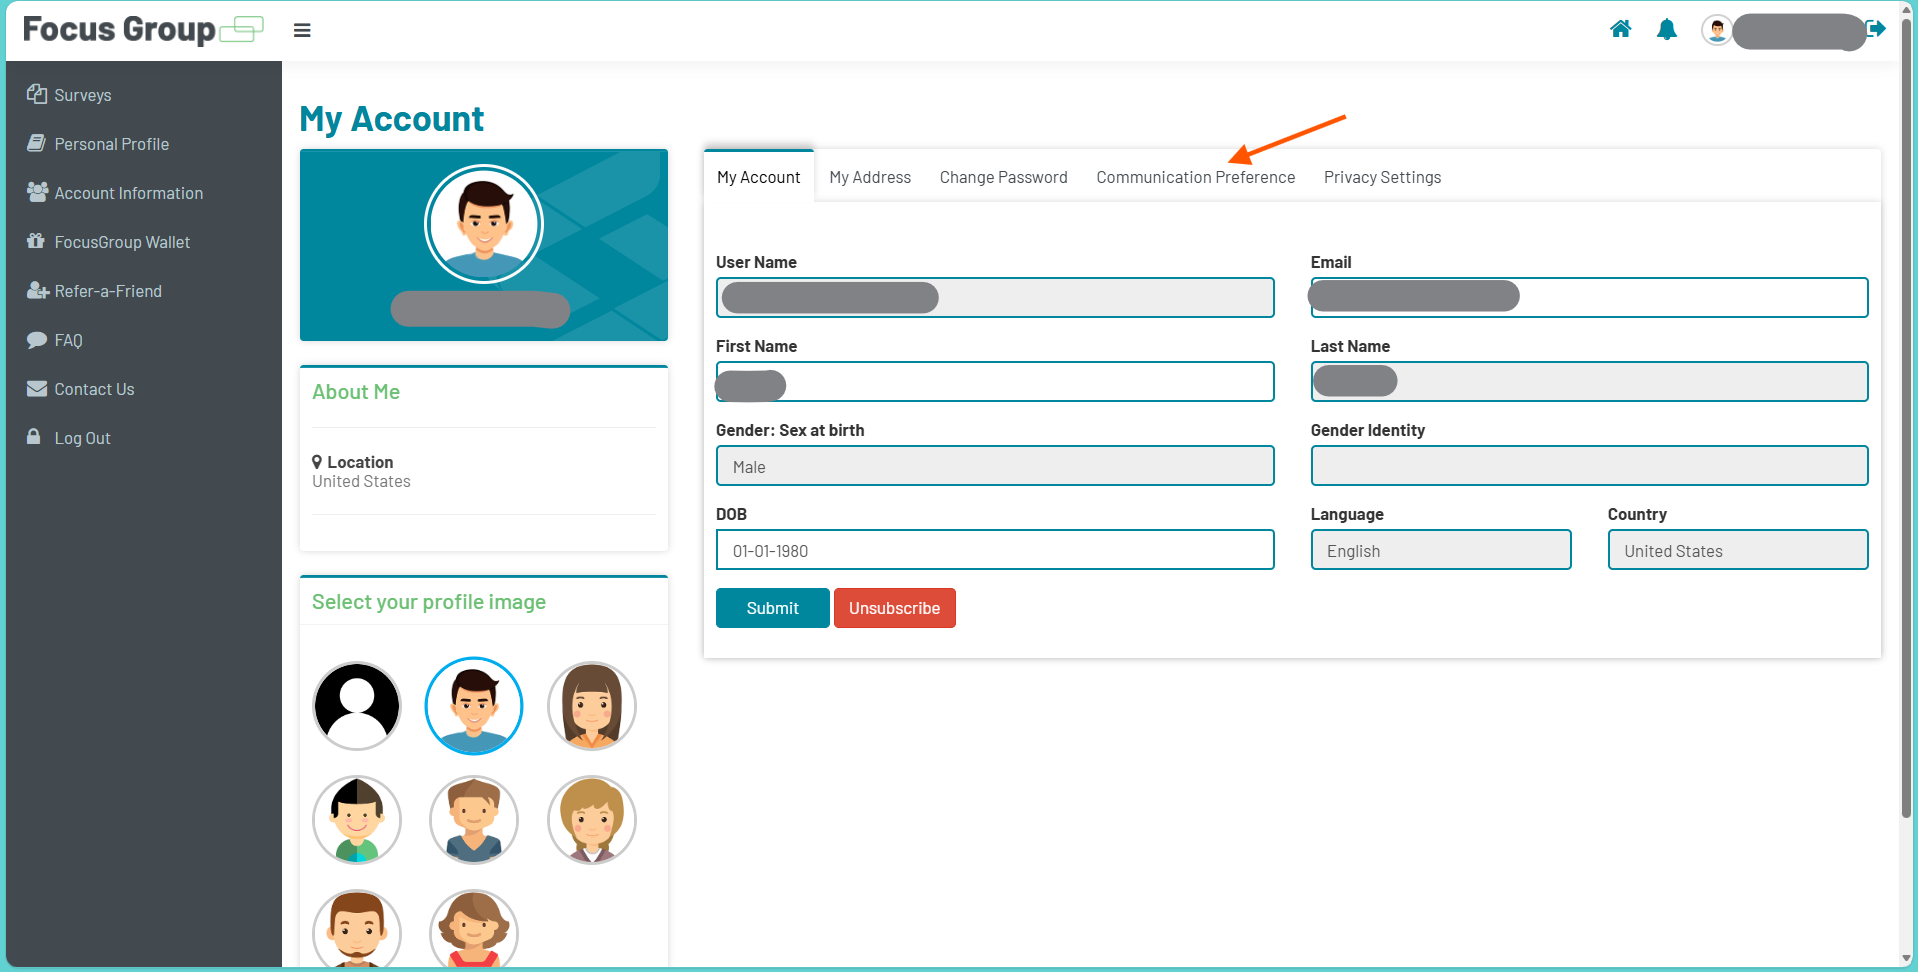Click the logout arrow icon in header
The height and width of the screenshot is (972, 1918).
(x=1876, y=29)
